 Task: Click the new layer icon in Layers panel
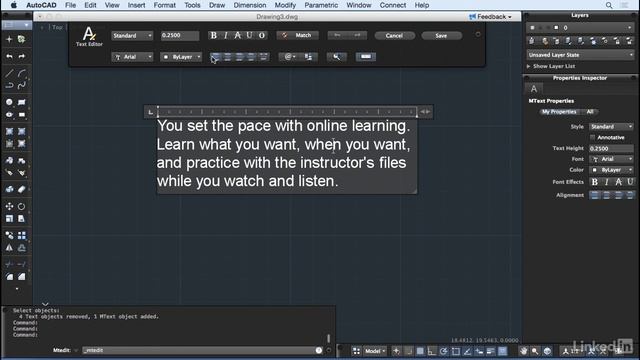pos(531,41)
